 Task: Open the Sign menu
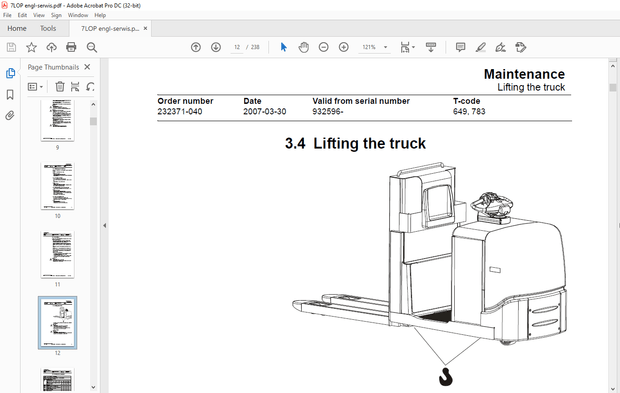coord(56,15)
